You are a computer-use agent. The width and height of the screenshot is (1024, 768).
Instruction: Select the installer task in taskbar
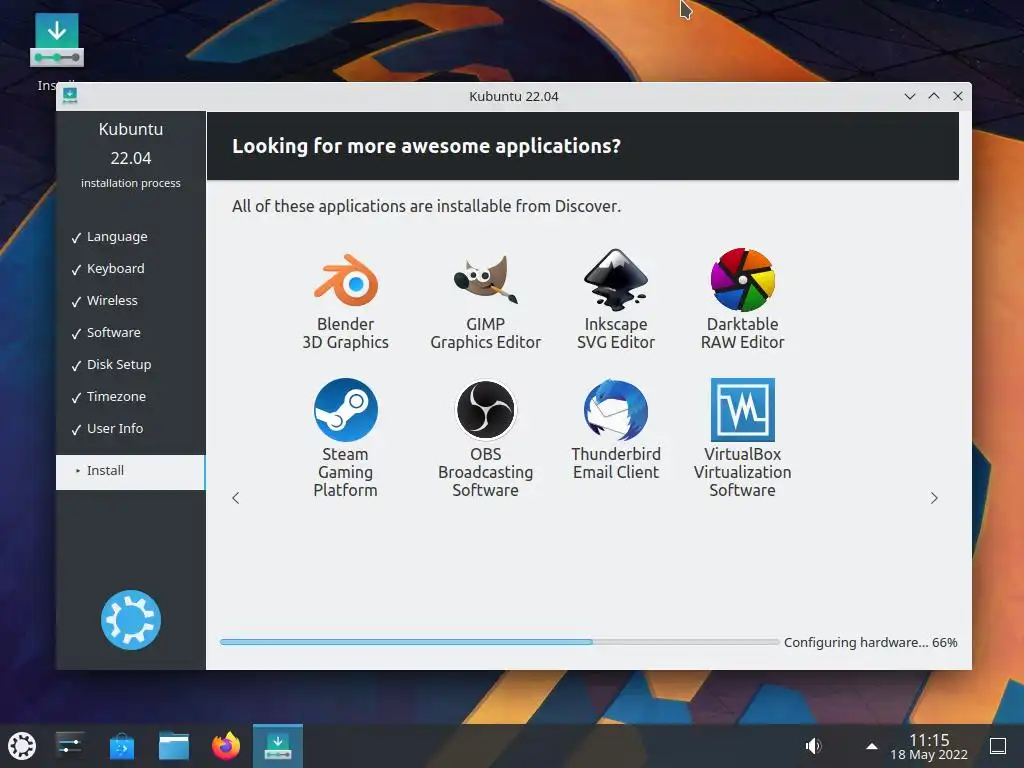278,746
